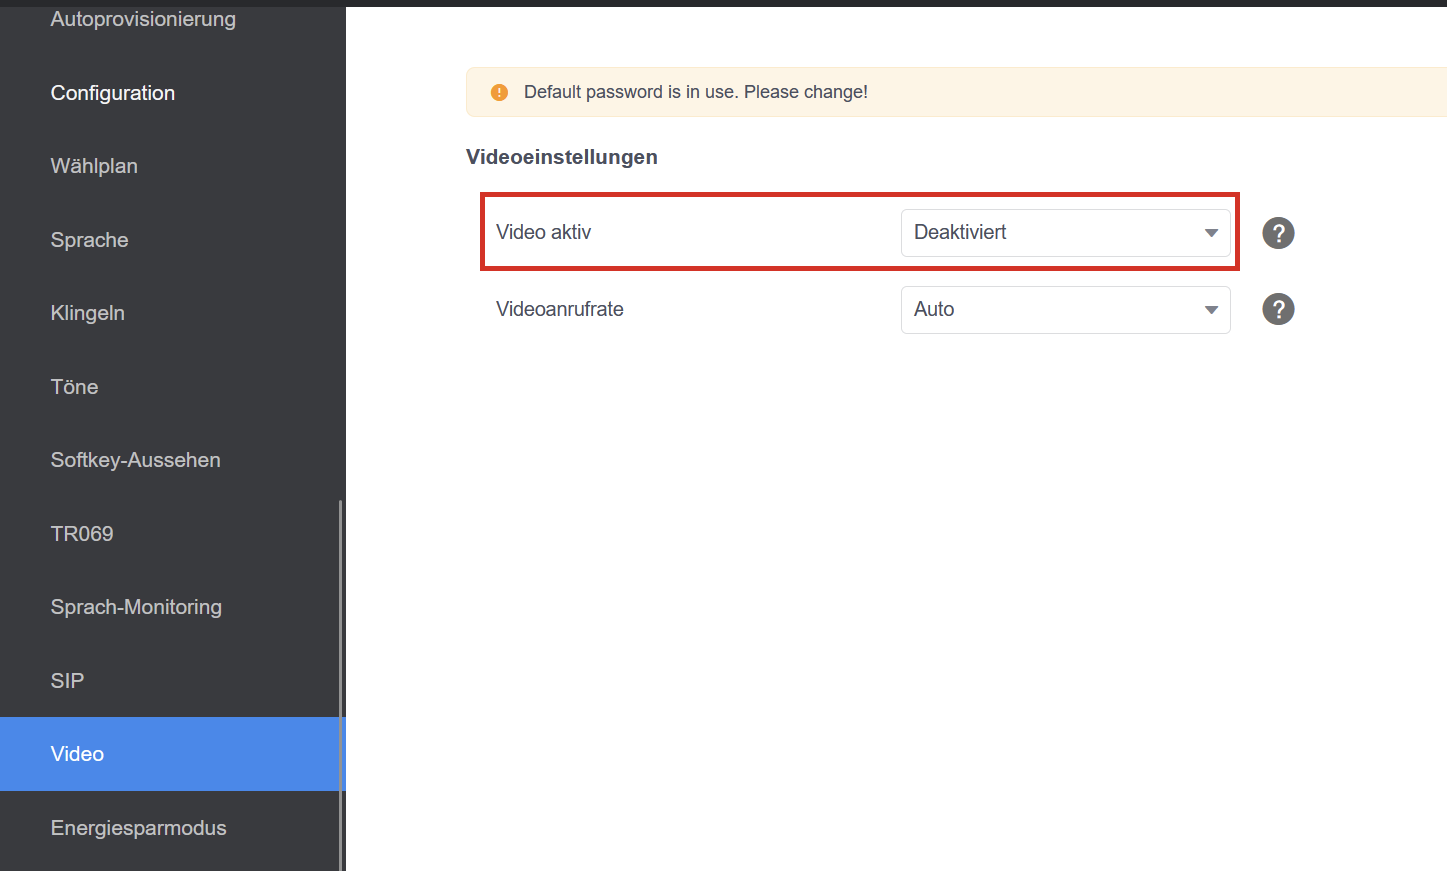The width and height of the screenshot is (1447, 871).
Task: Open the Wählplan menu item
Action: 94,166
